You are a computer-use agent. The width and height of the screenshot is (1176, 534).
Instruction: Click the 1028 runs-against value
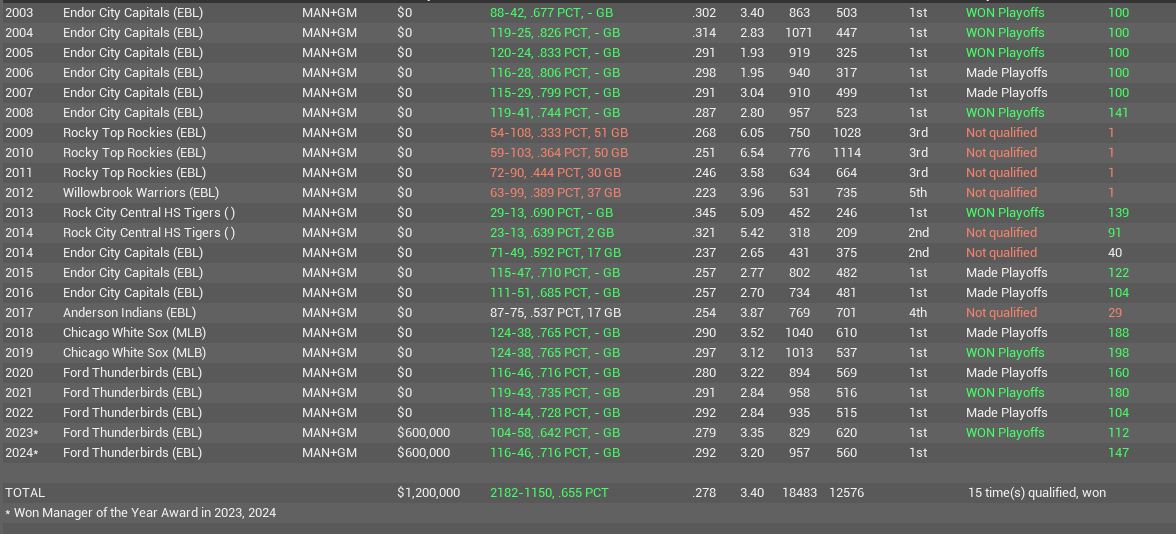pos(847,133)
